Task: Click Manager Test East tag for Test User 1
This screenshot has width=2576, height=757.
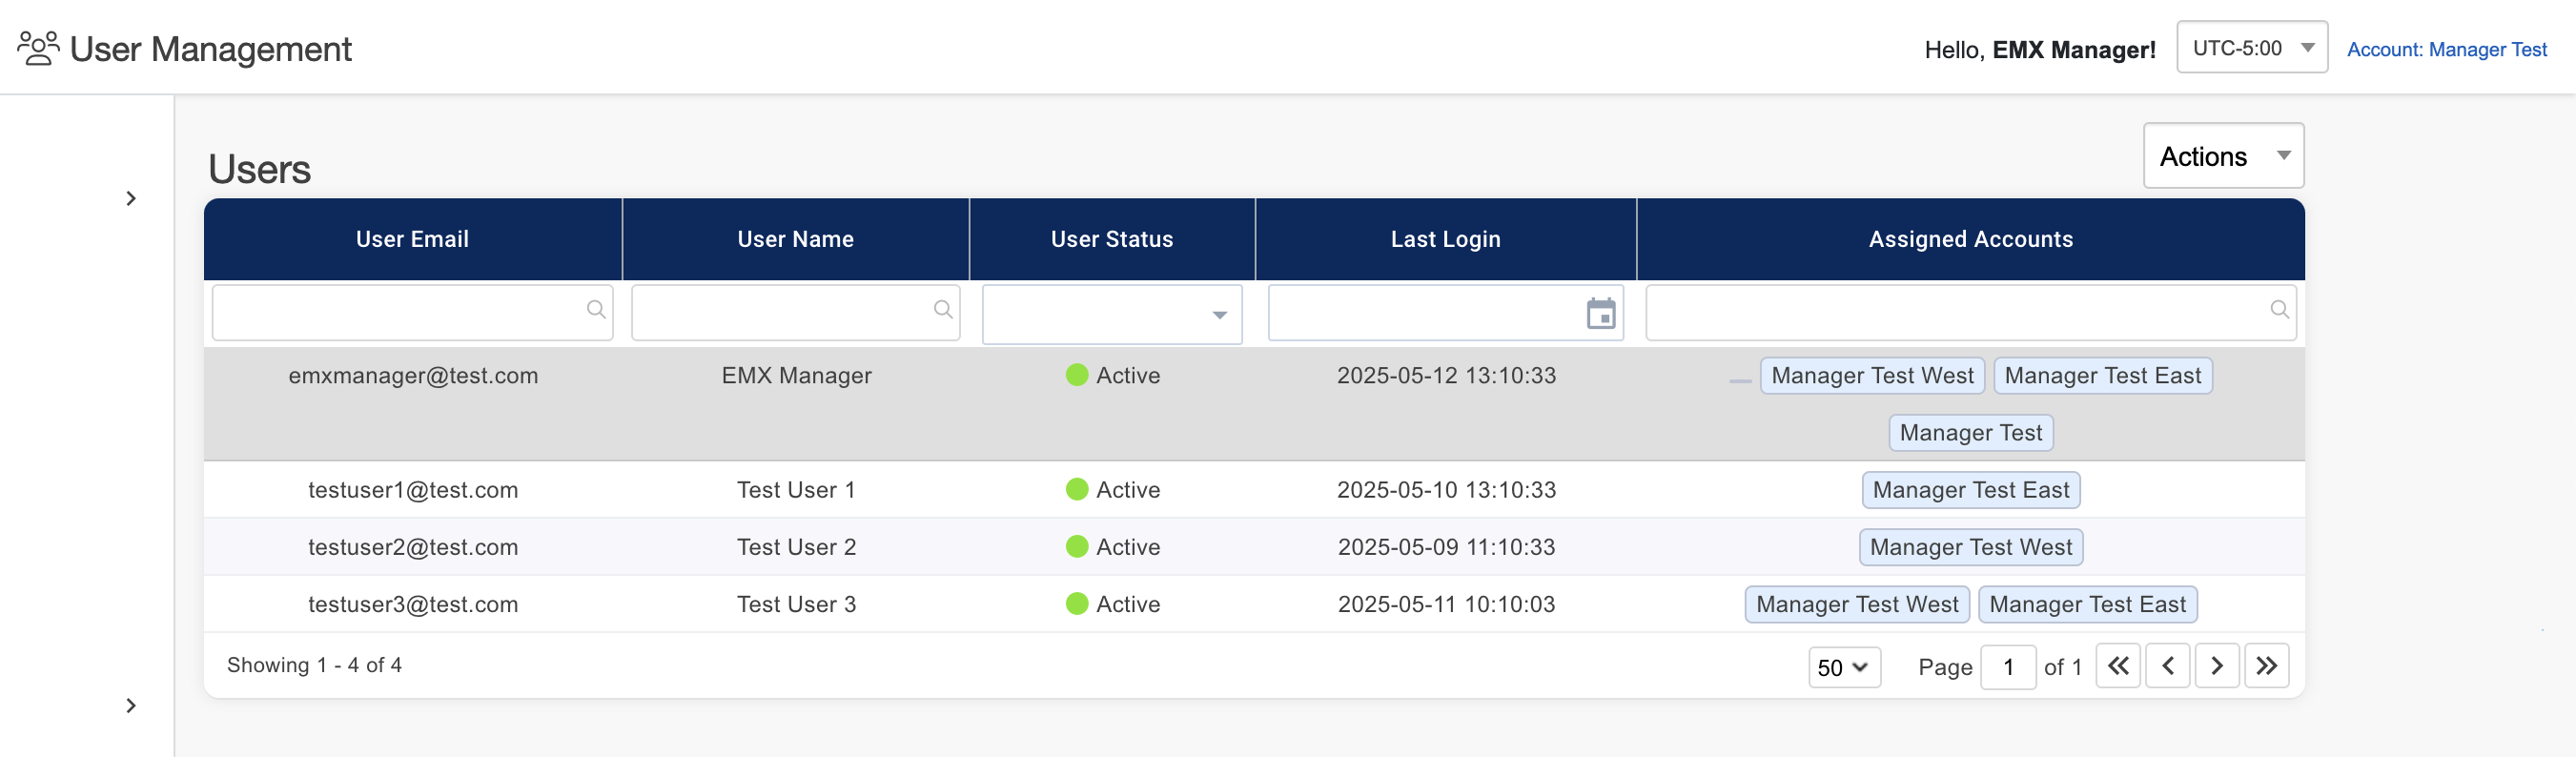Action: pyautogui.click(x=1970, y=490)
